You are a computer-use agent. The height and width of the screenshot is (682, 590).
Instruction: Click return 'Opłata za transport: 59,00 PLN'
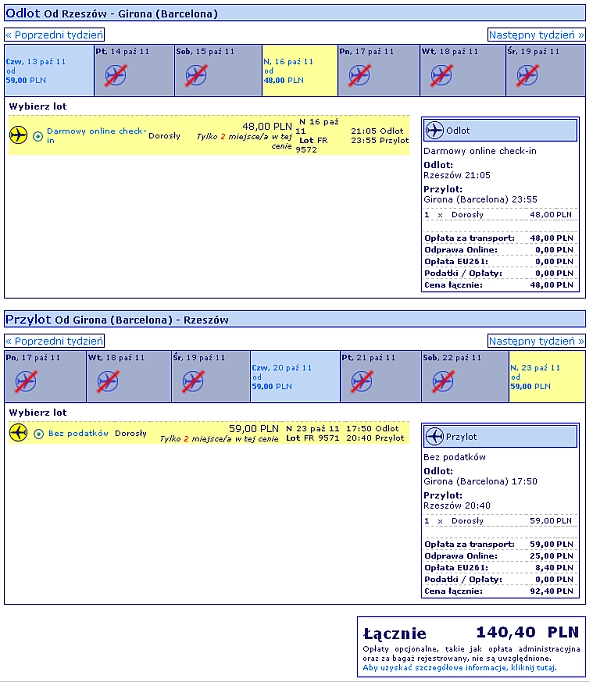(499, 545)
